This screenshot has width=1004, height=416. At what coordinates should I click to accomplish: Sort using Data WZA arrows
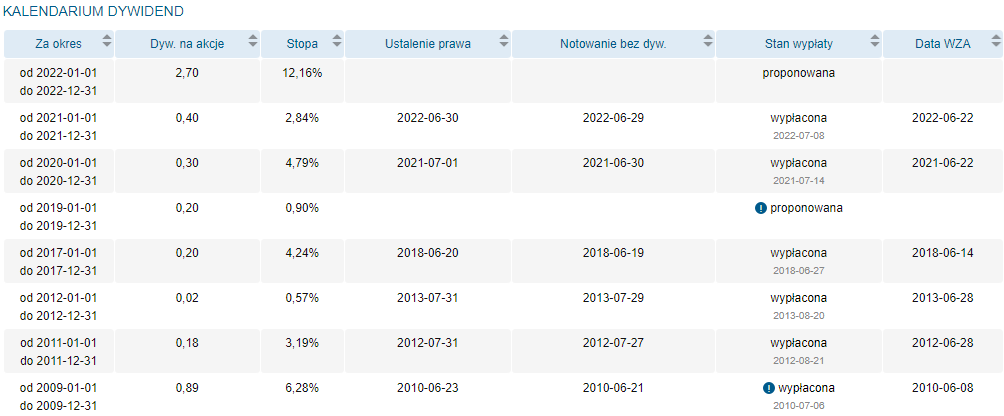(x=995, y=42)
